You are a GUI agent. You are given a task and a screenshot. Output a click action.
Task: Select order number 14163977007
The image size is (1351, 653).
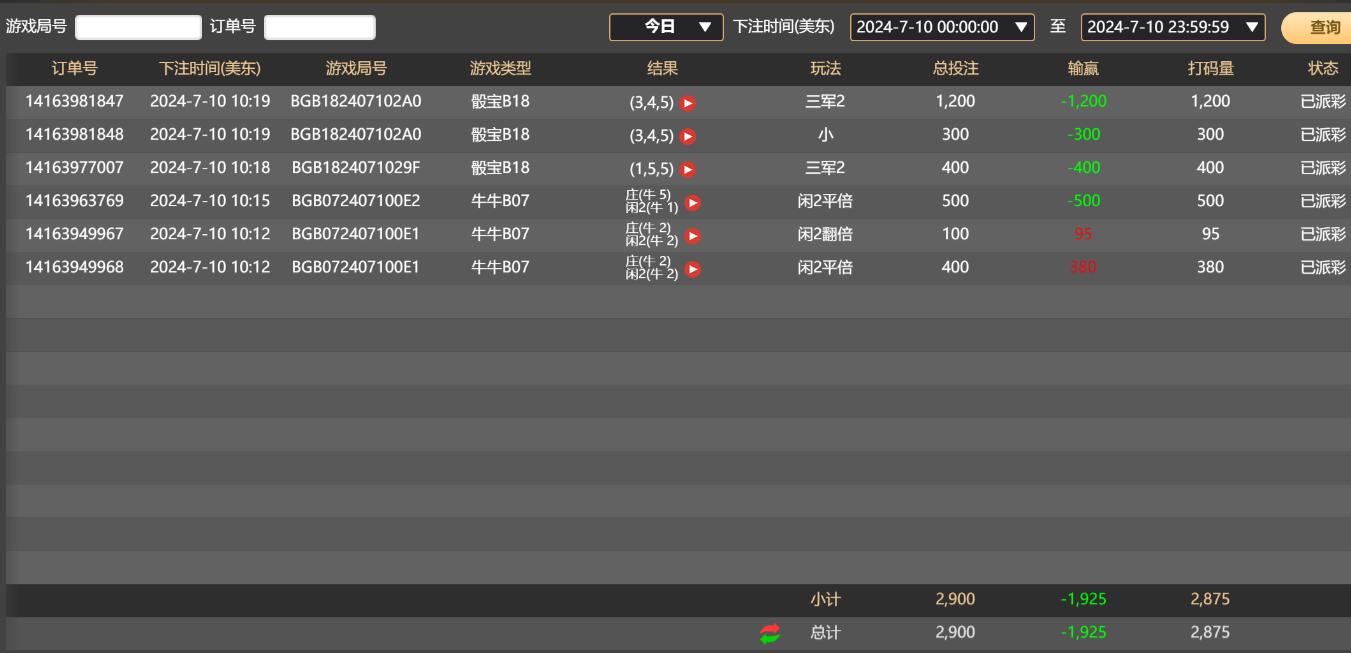75,168
